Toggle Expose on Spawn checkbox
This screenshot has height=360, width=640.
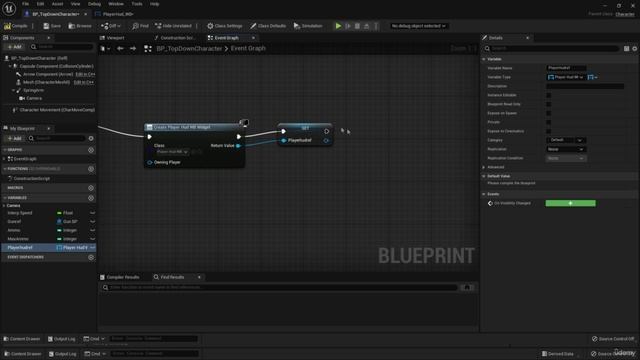549,113
